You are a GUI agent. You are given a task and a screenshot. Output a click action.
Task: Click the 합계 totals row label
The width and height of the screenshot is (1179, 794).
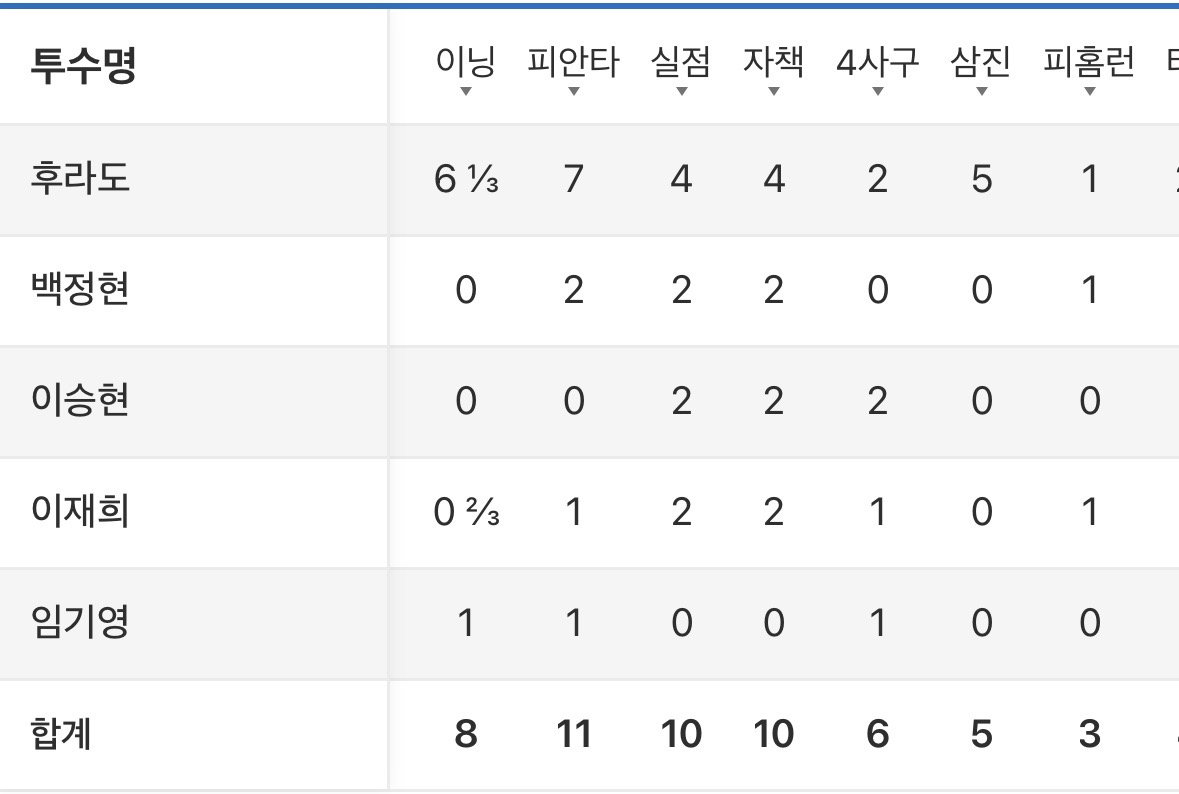coord(61,734)
